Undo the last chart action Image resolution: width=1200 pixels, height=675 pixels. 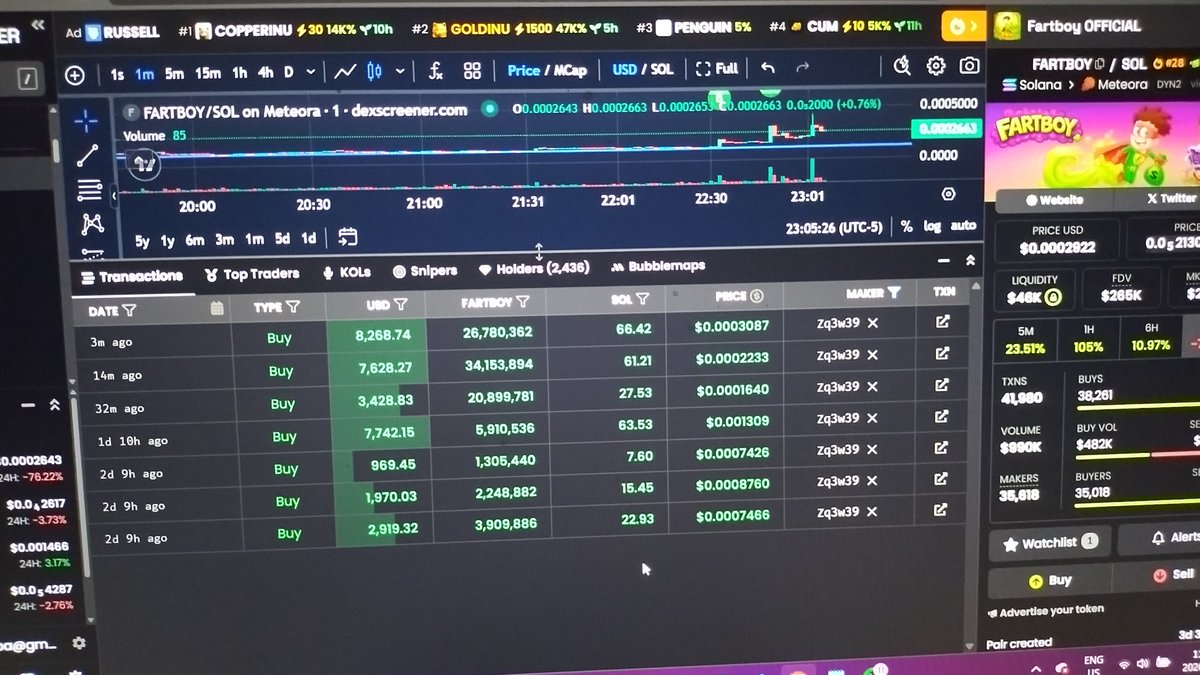[x=767, y=68]
